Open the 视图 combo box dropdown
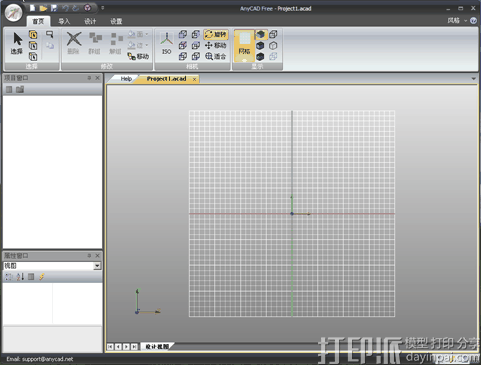 [x=97, y=266]
